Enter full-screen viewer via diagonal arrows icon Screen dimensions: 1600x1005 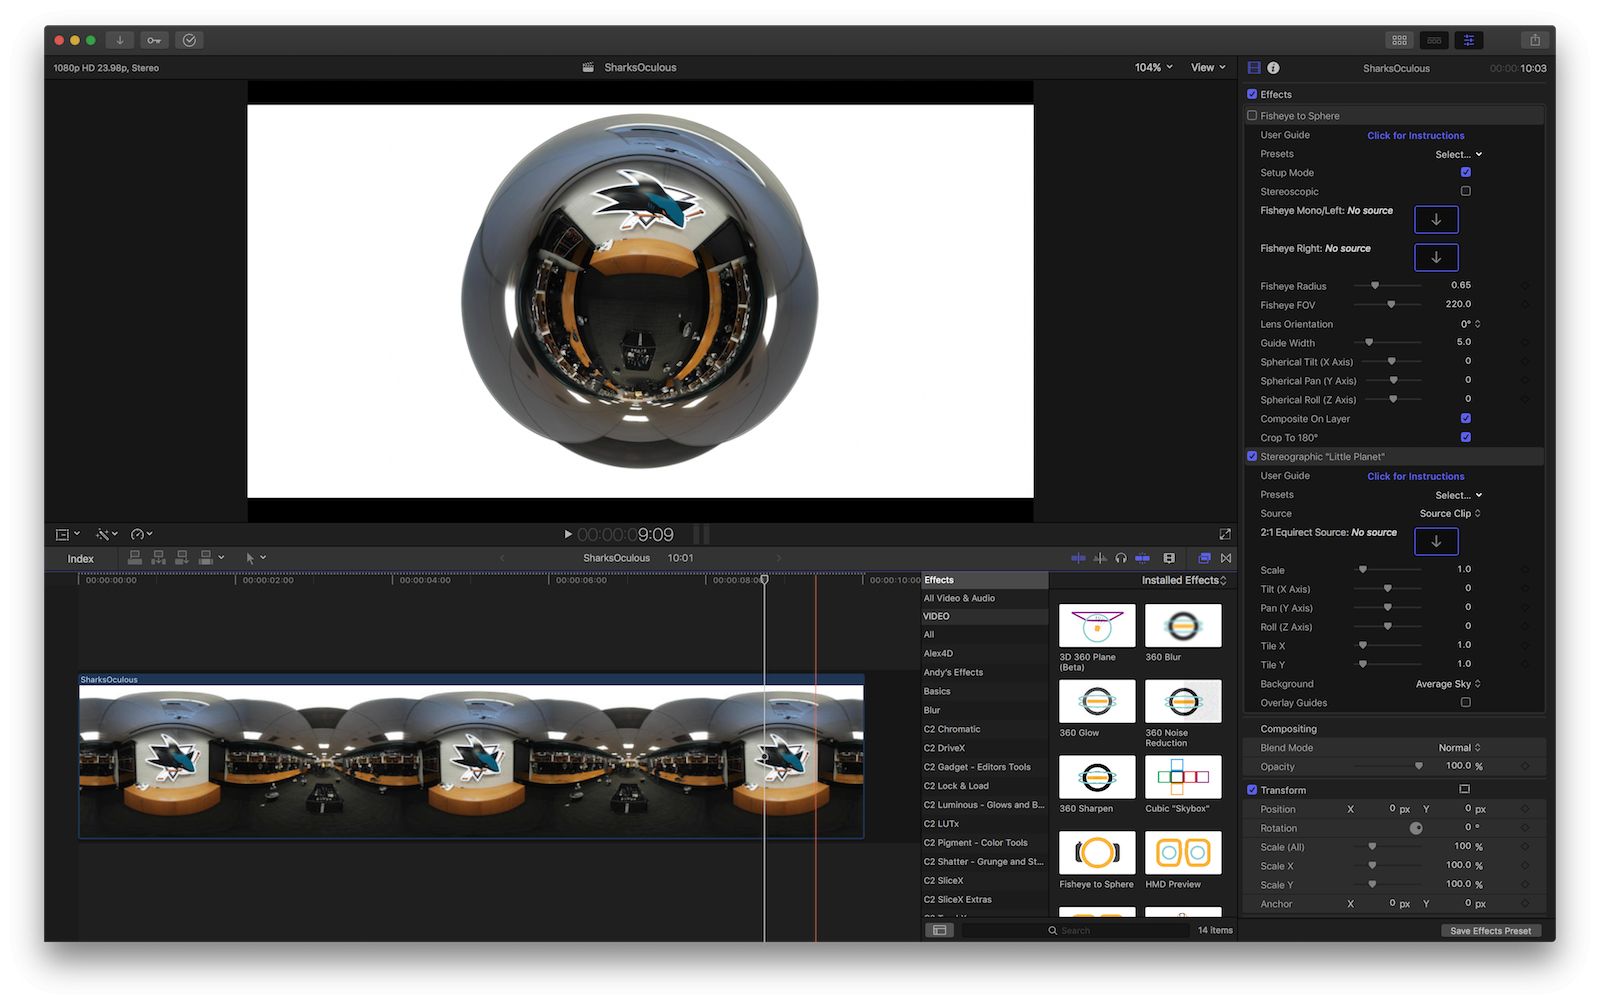[x=1225, y=534]
